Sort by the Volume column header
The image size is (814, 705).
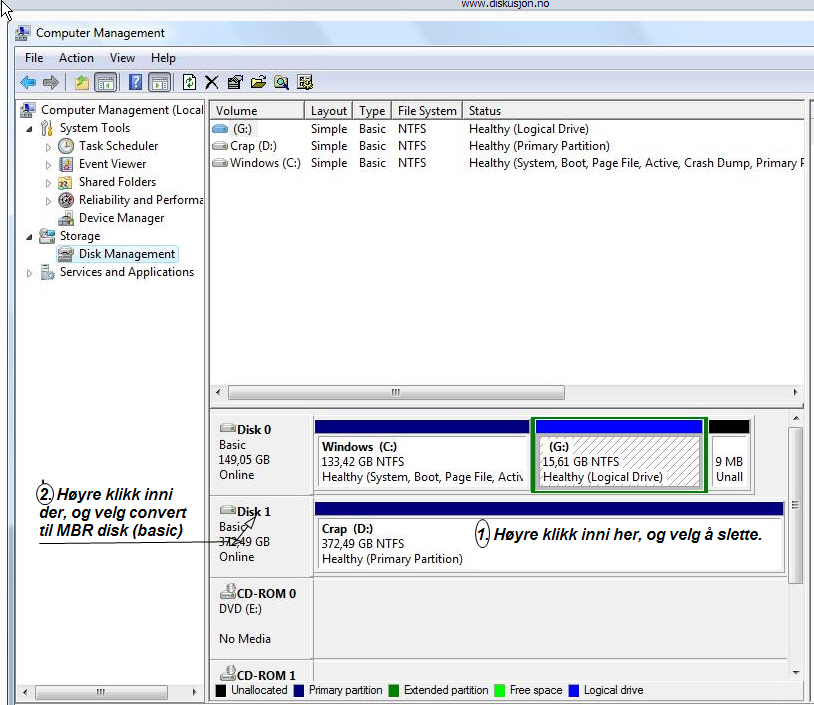pyautogui.click(x=237, y=111)
